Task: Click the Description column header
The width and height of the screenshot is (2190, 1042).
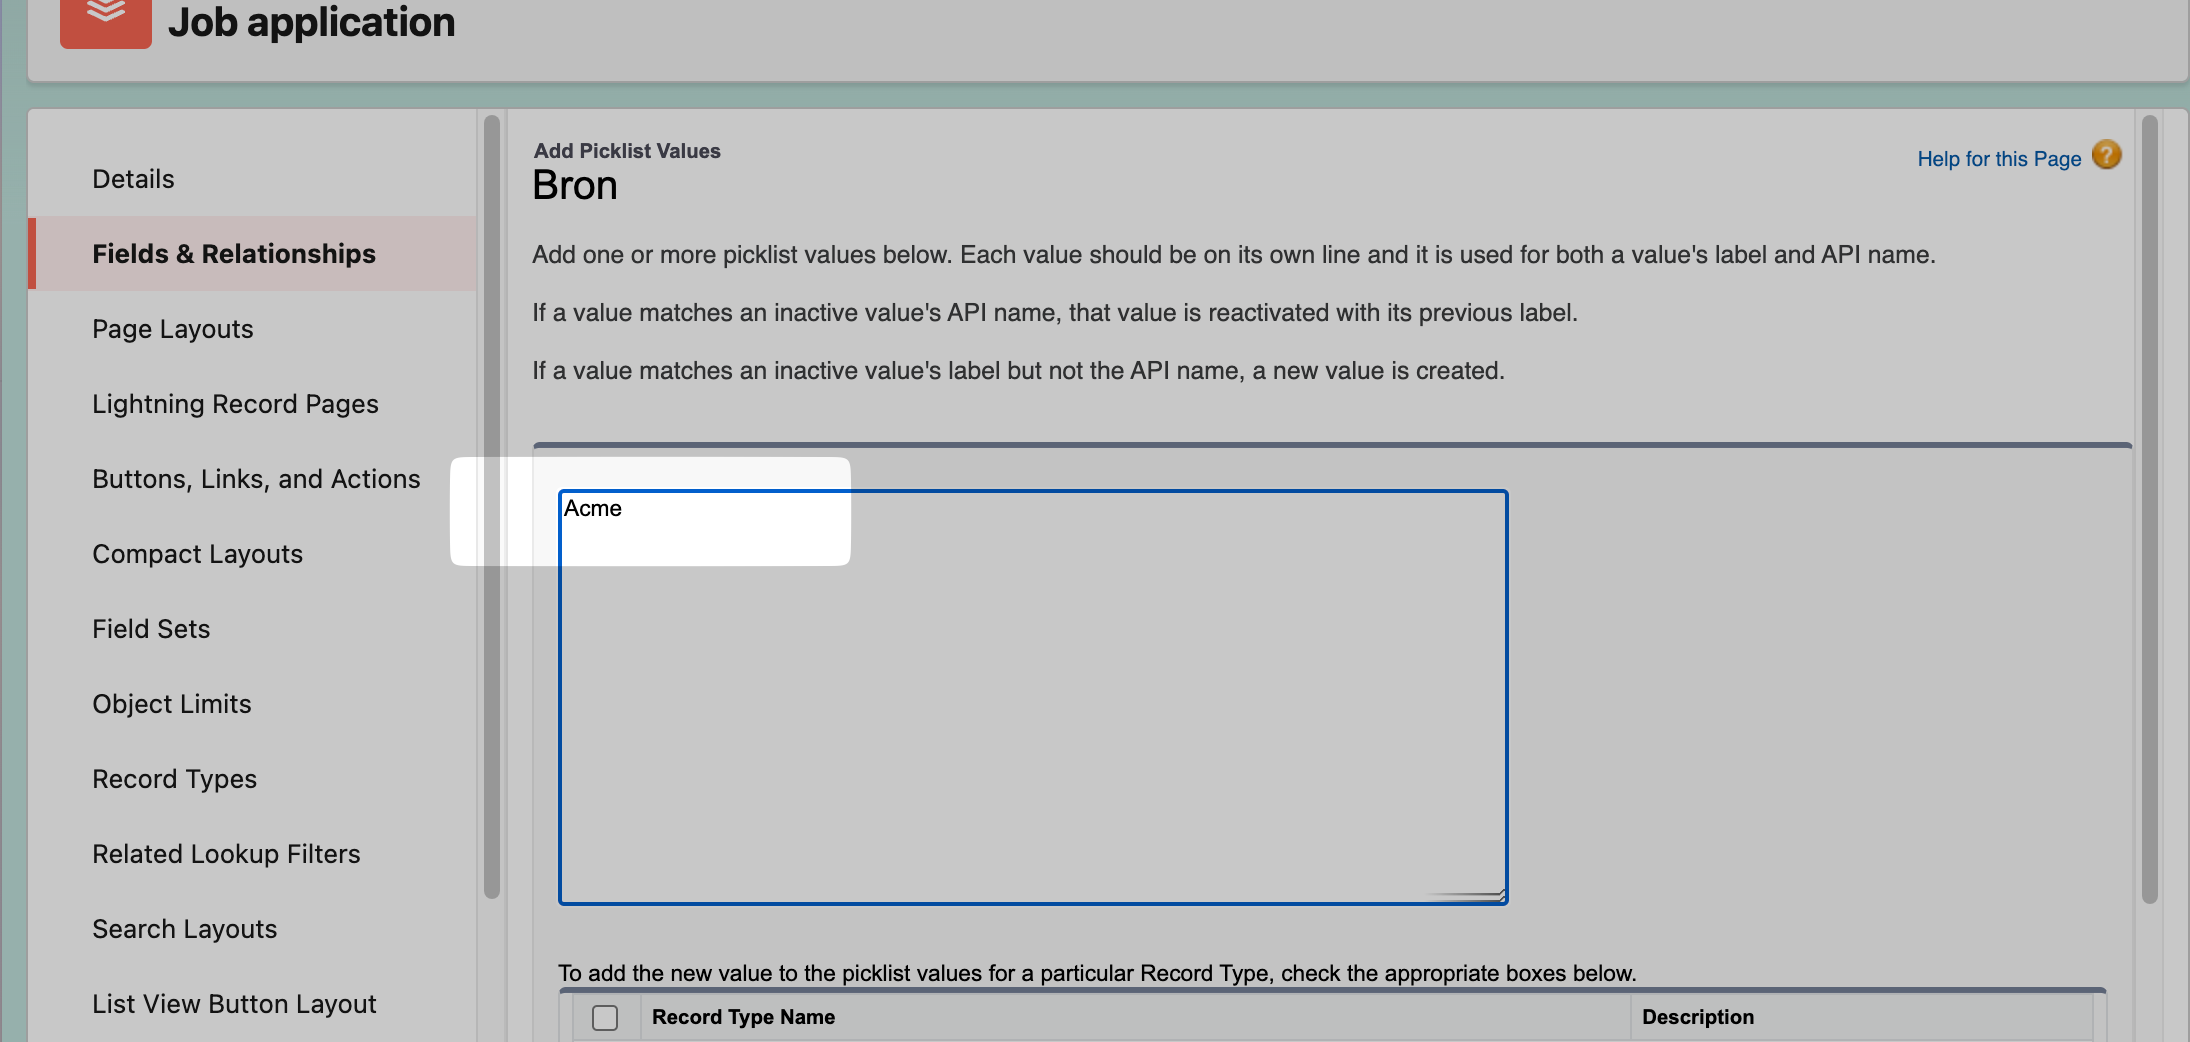Action: point(1698,1017)
